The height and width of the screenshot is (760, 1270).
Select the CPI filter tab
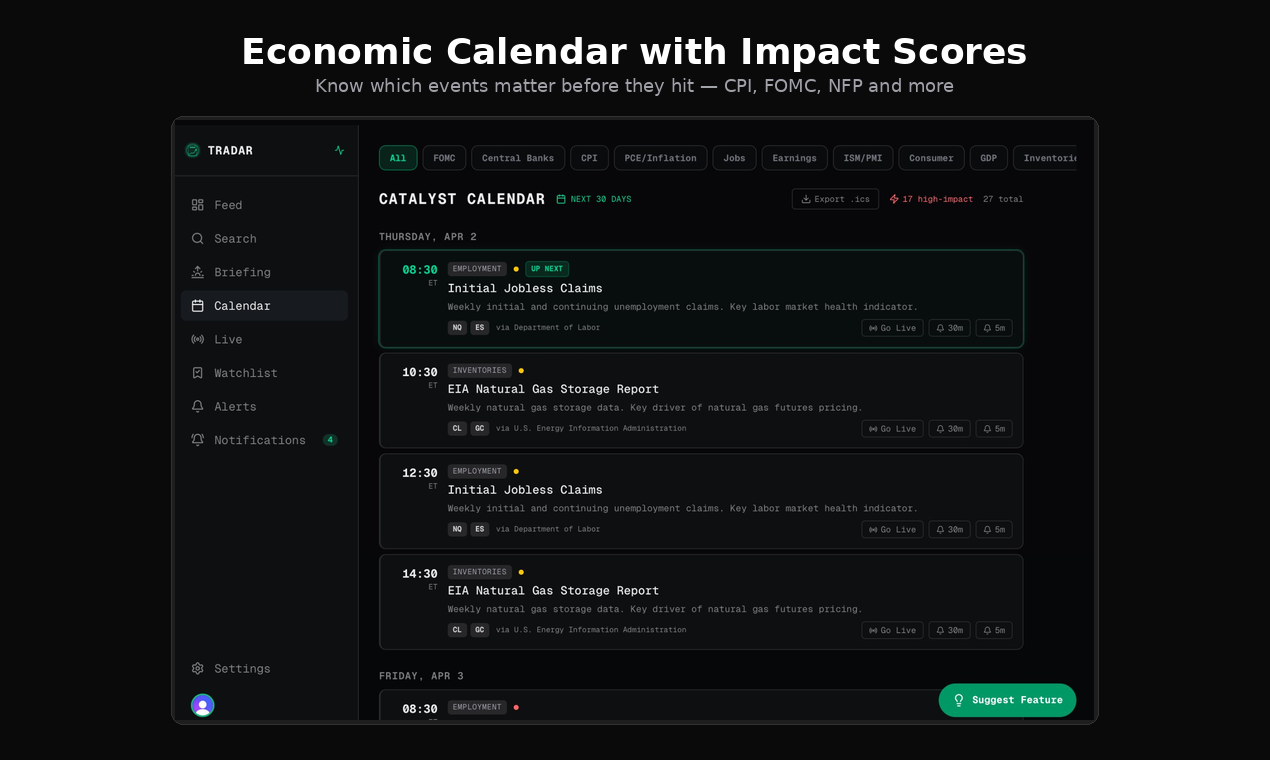point(589,158)
